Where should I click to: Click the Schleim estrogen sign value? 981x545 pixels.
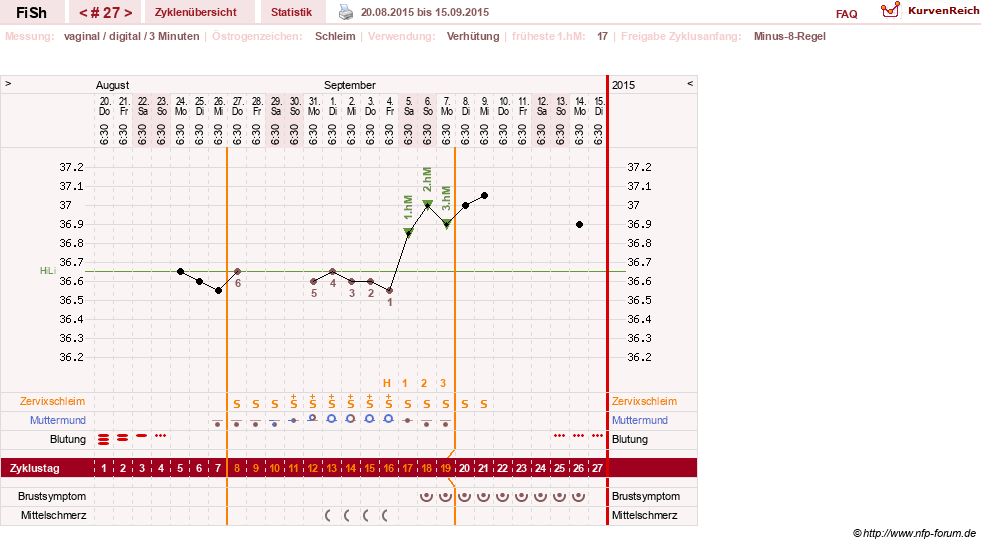335,36
